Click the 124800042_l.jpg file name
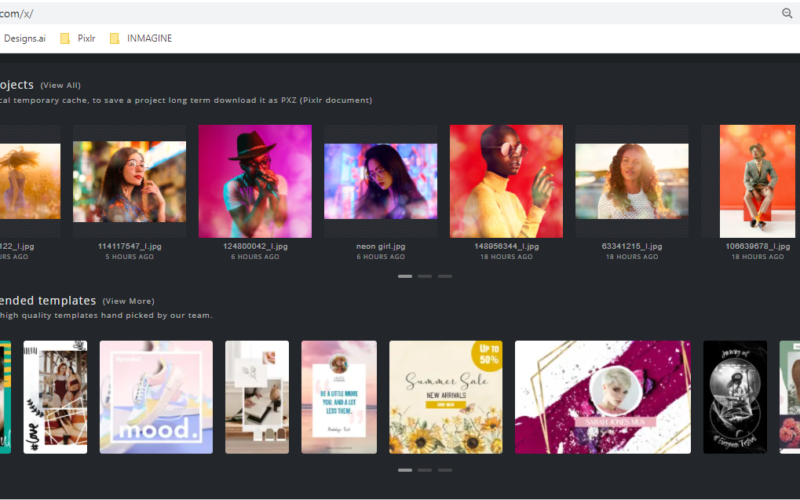The height and width of the screenshot is (500, 800). [x=255, y=246]
